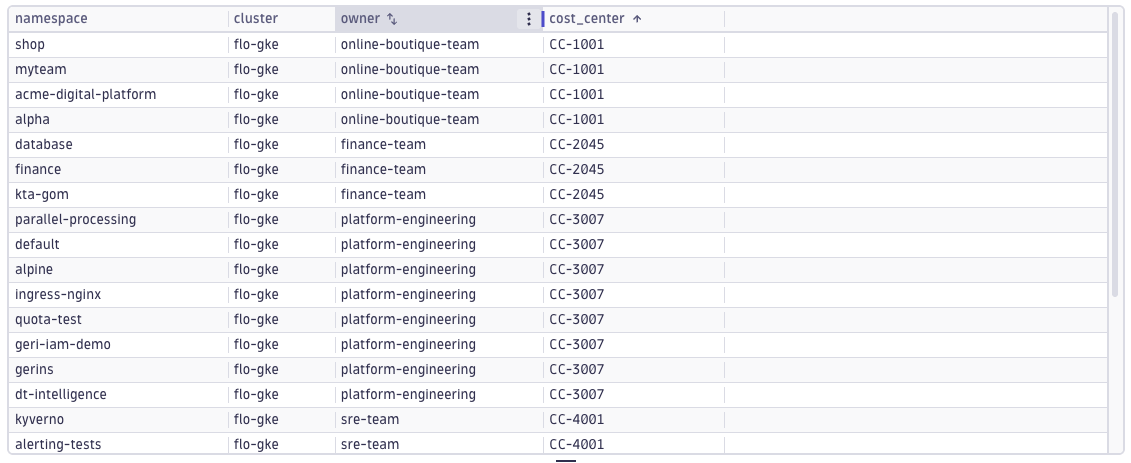
Task: Select the dt-intelligence namespace cell
Action: click(x=118, y=394)
